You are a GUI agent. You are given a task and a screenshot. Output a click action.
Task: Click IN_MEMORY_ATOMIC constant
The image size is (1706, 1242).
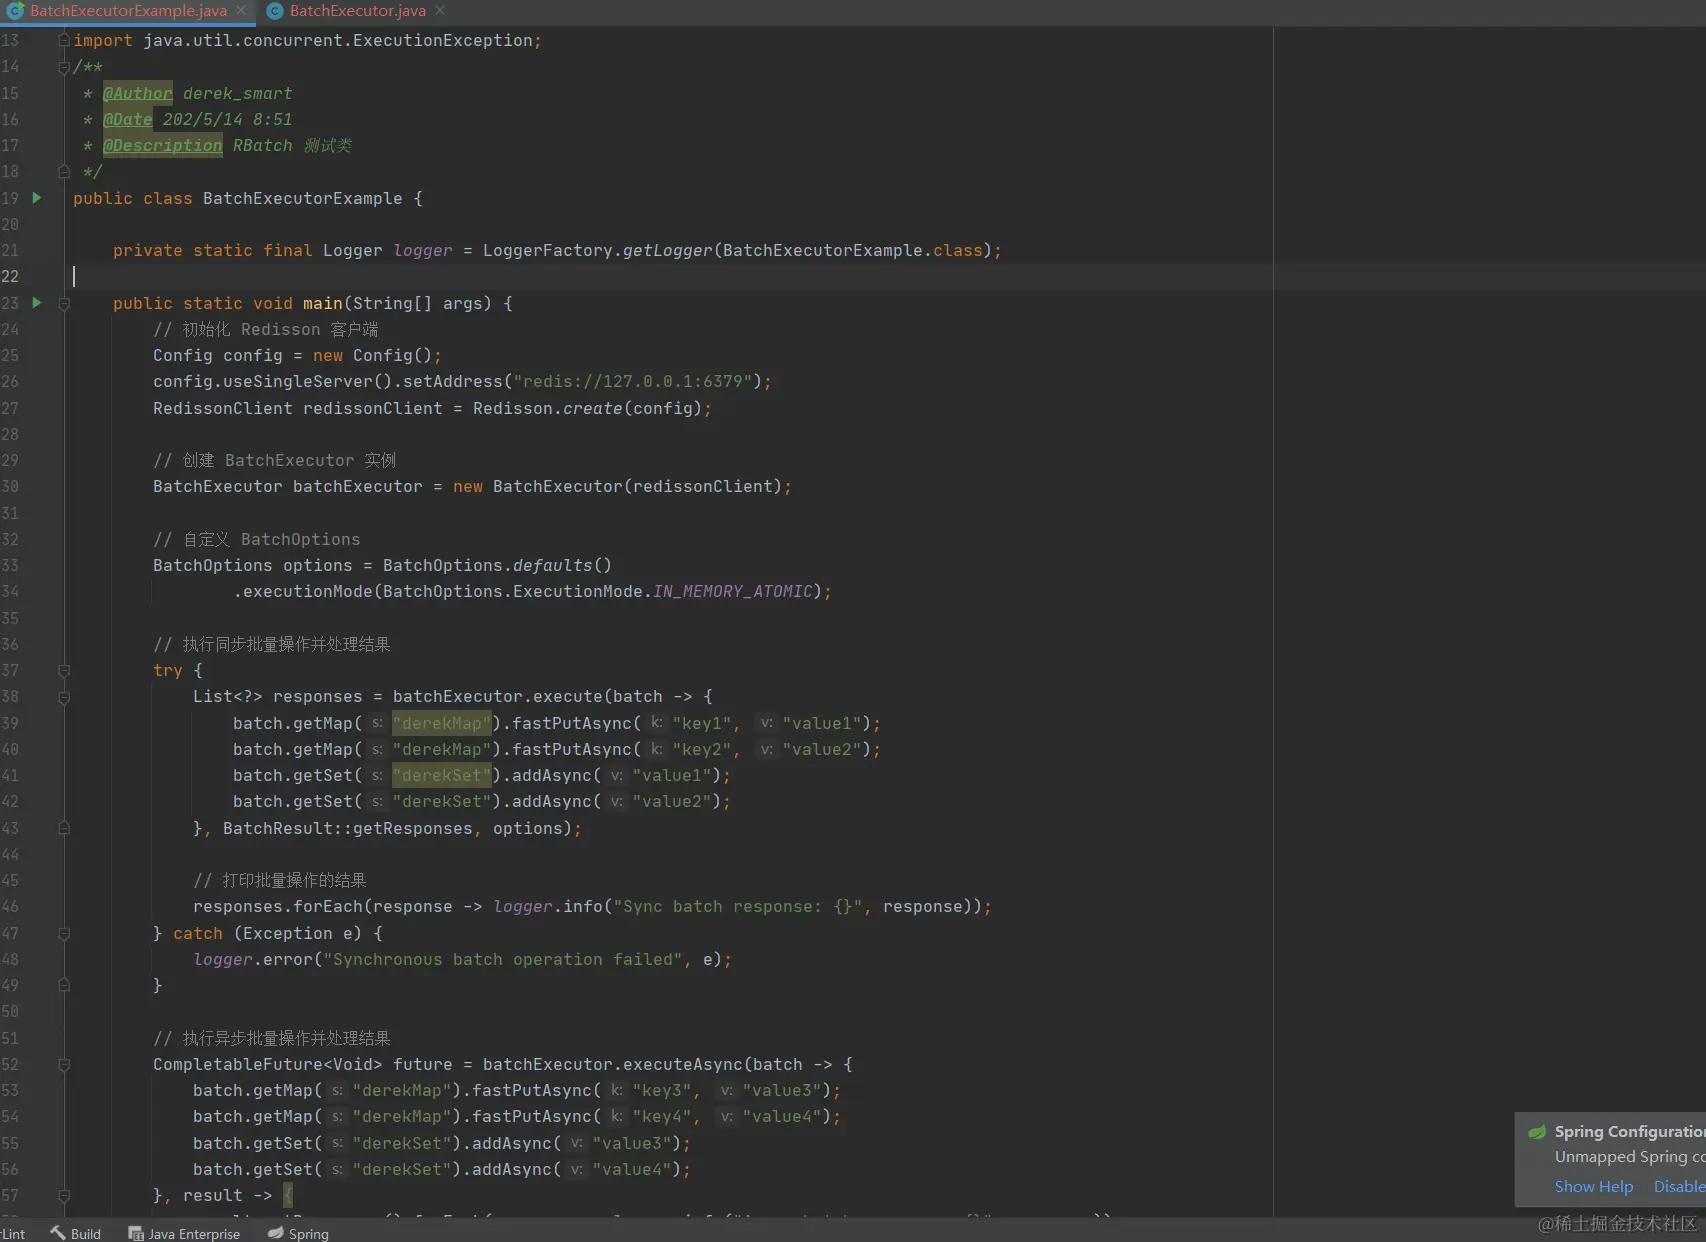tap(732, 591)
